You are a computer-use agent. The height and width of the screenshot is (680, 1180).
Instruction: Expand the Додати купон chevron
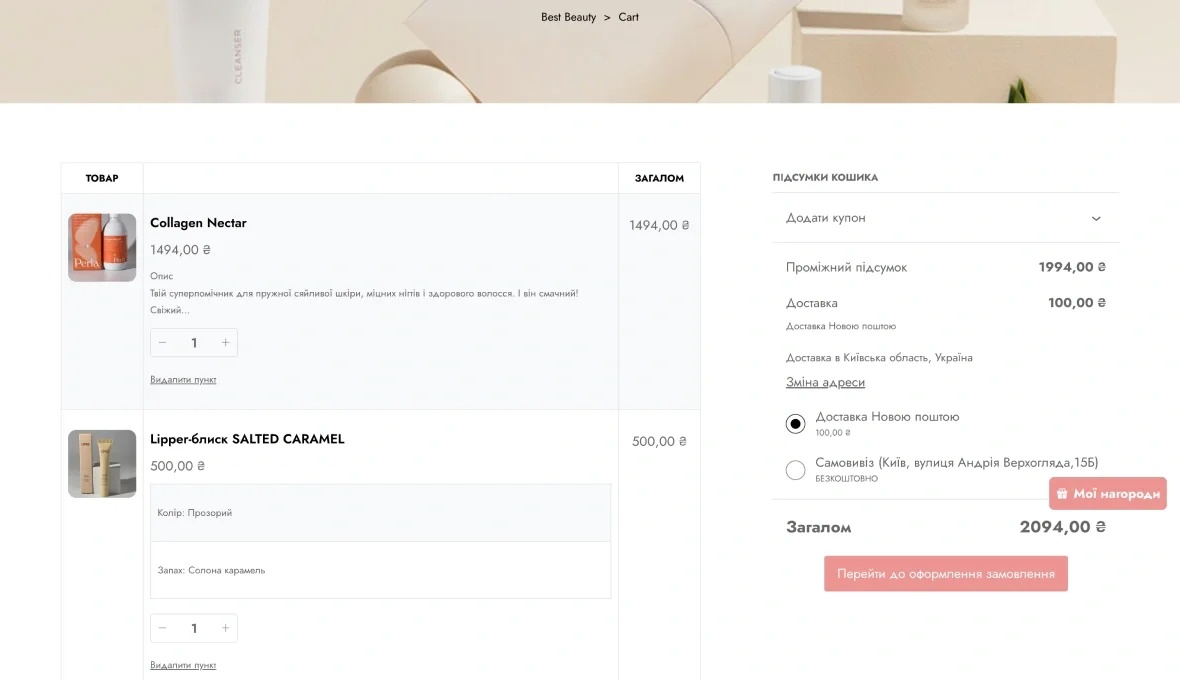click(1096, 218)
